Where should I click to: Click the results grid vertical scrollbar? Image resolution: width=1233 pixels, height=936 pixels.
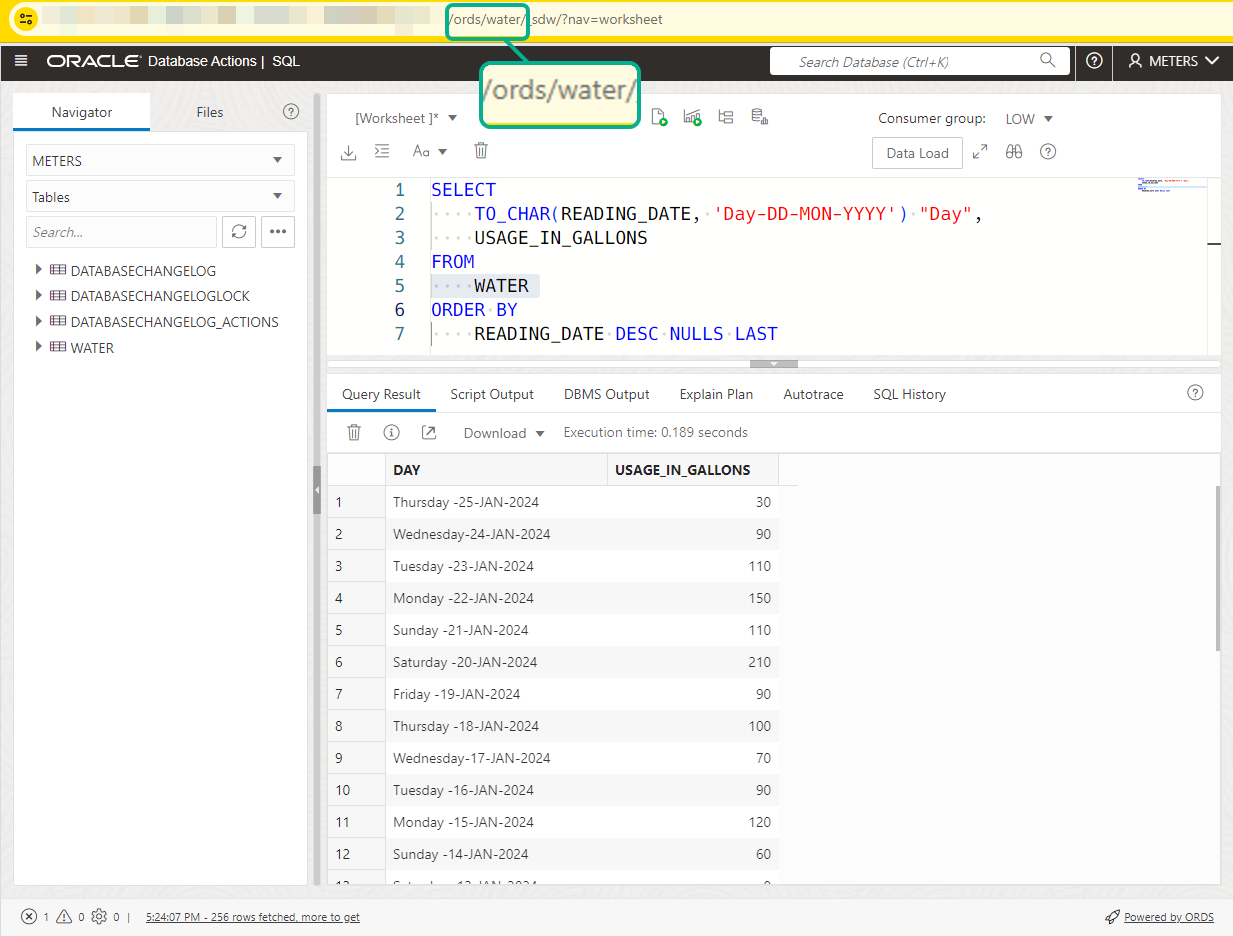[1217, 568]
